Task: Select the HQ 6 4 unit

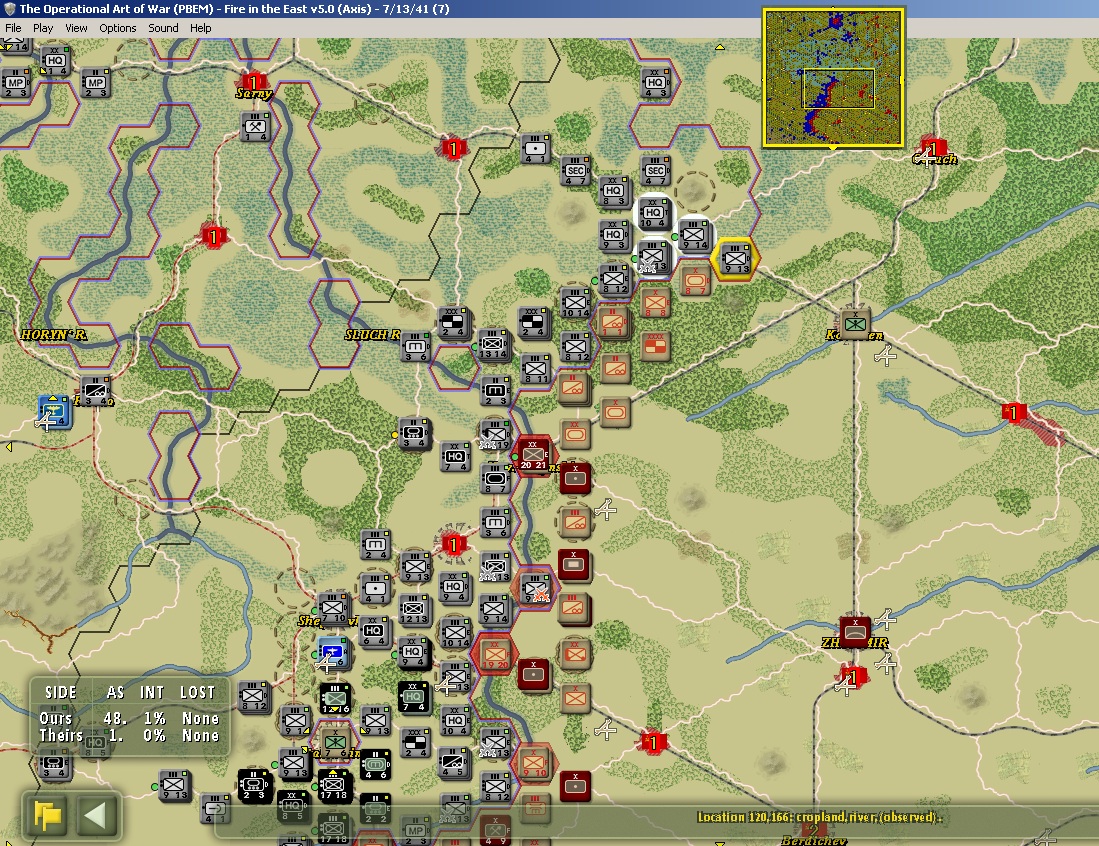Action: click(x=374, y=632)
